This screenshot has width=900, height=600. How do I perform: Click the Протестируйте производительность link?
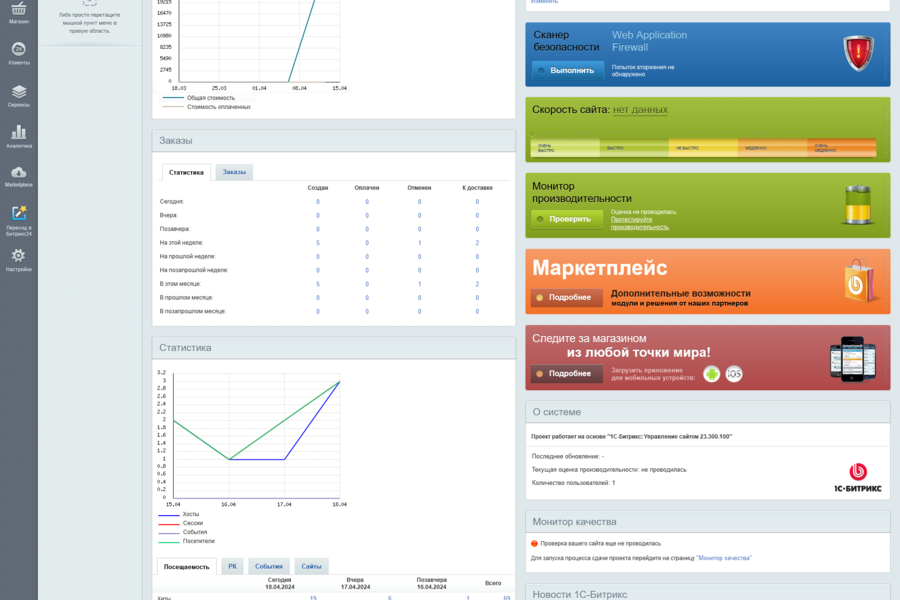[x=639, y=223]
